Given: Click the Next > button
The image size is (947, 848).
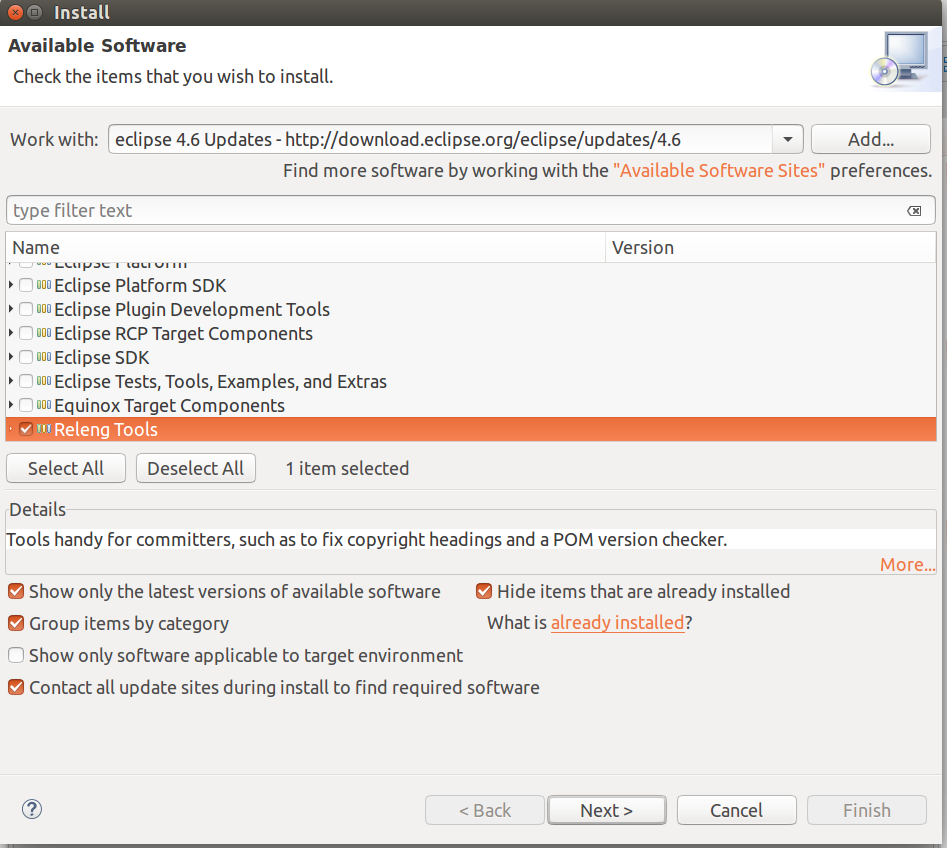Looking at the screenshot, I should pos(606,810).
